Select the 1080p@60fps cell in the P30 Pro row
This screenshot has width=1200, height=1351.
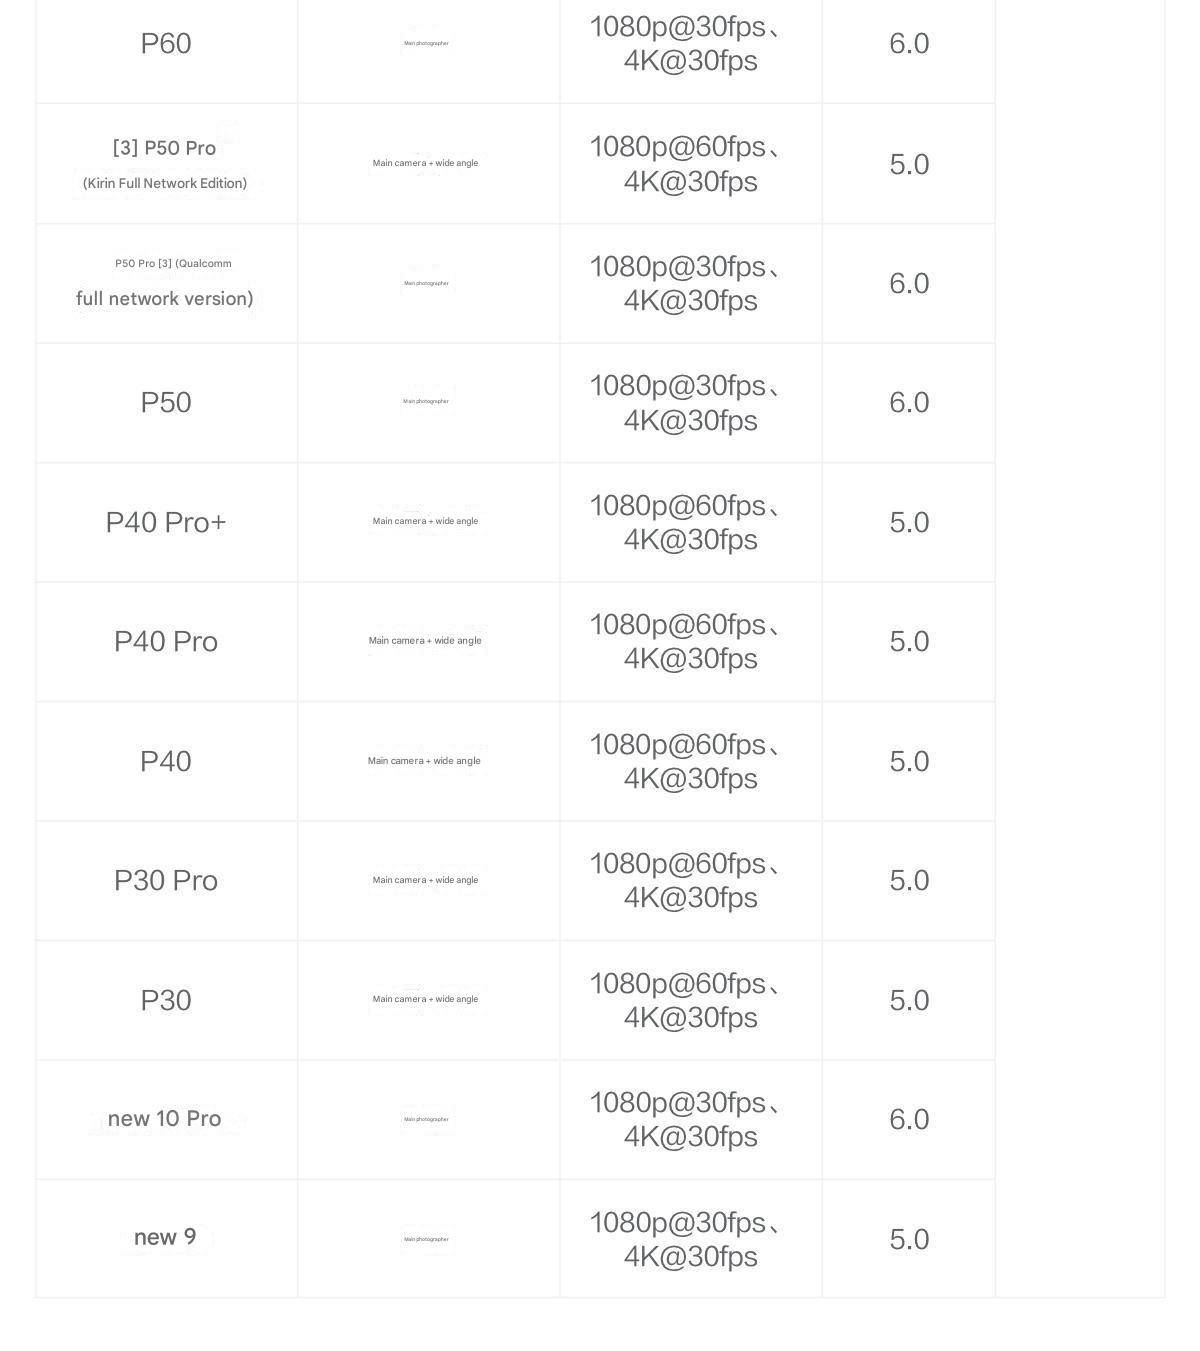coord(691,880)
